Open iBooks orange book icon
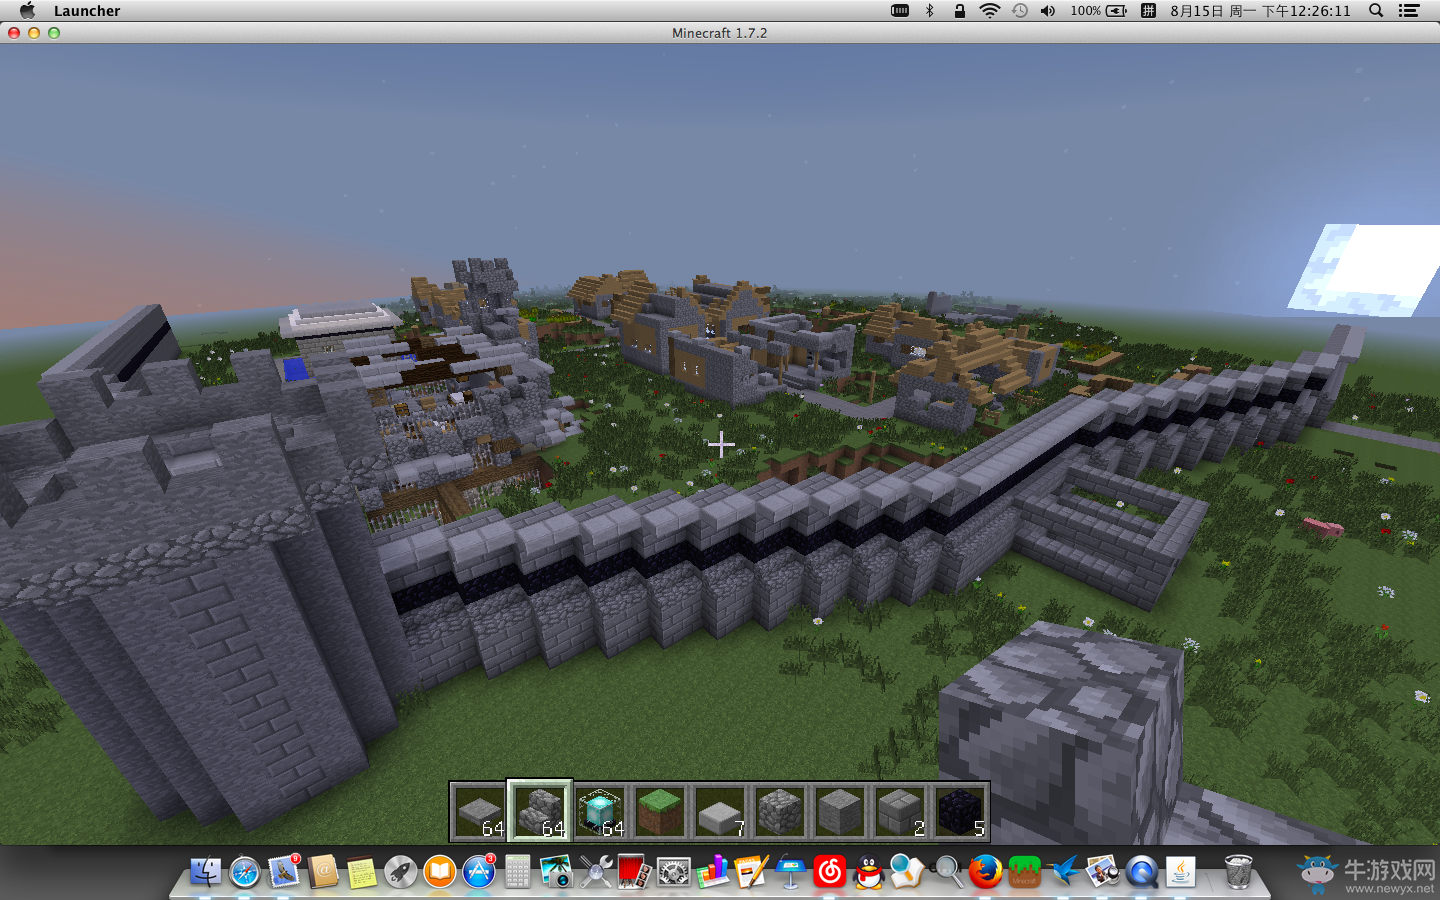 click(x=440, y=872)
